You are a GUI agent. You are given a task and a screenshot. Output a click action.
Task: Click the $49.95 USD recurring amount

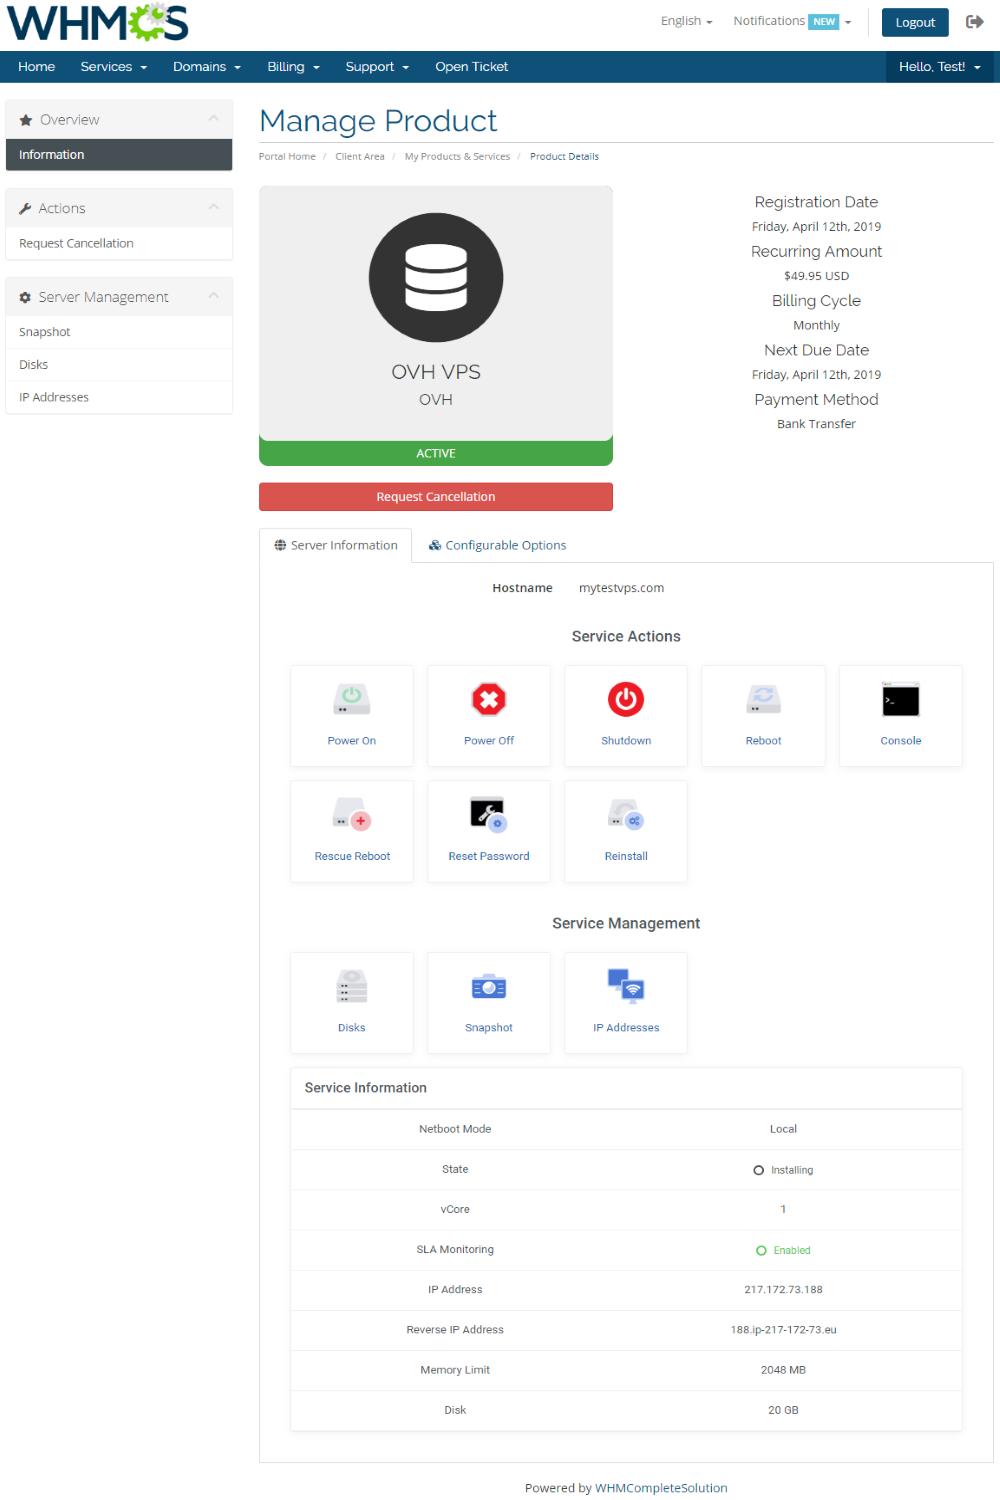point(816,276)
